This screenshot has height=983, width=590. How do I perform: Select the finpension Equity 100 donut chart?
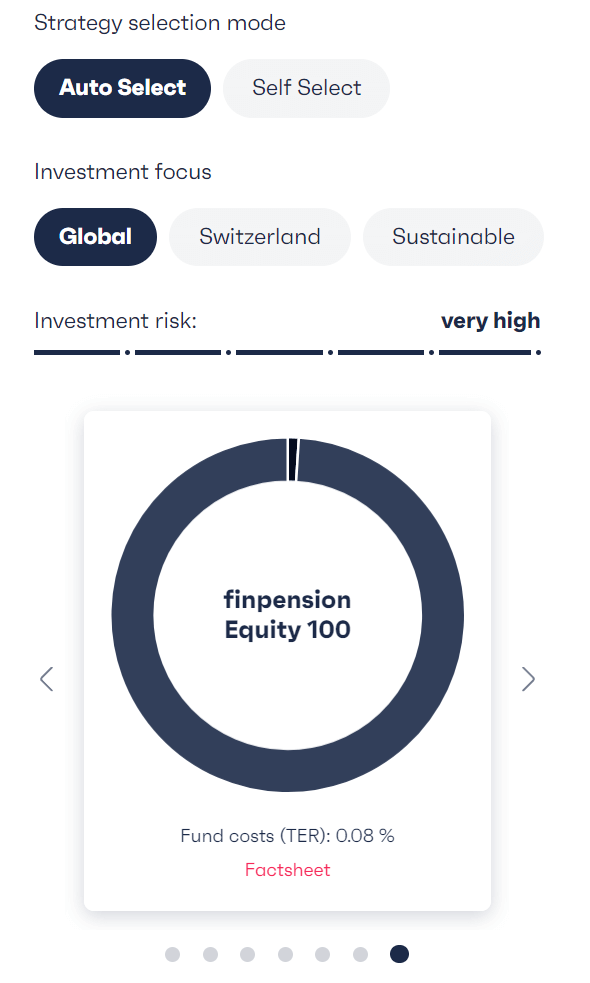(288, 616)
